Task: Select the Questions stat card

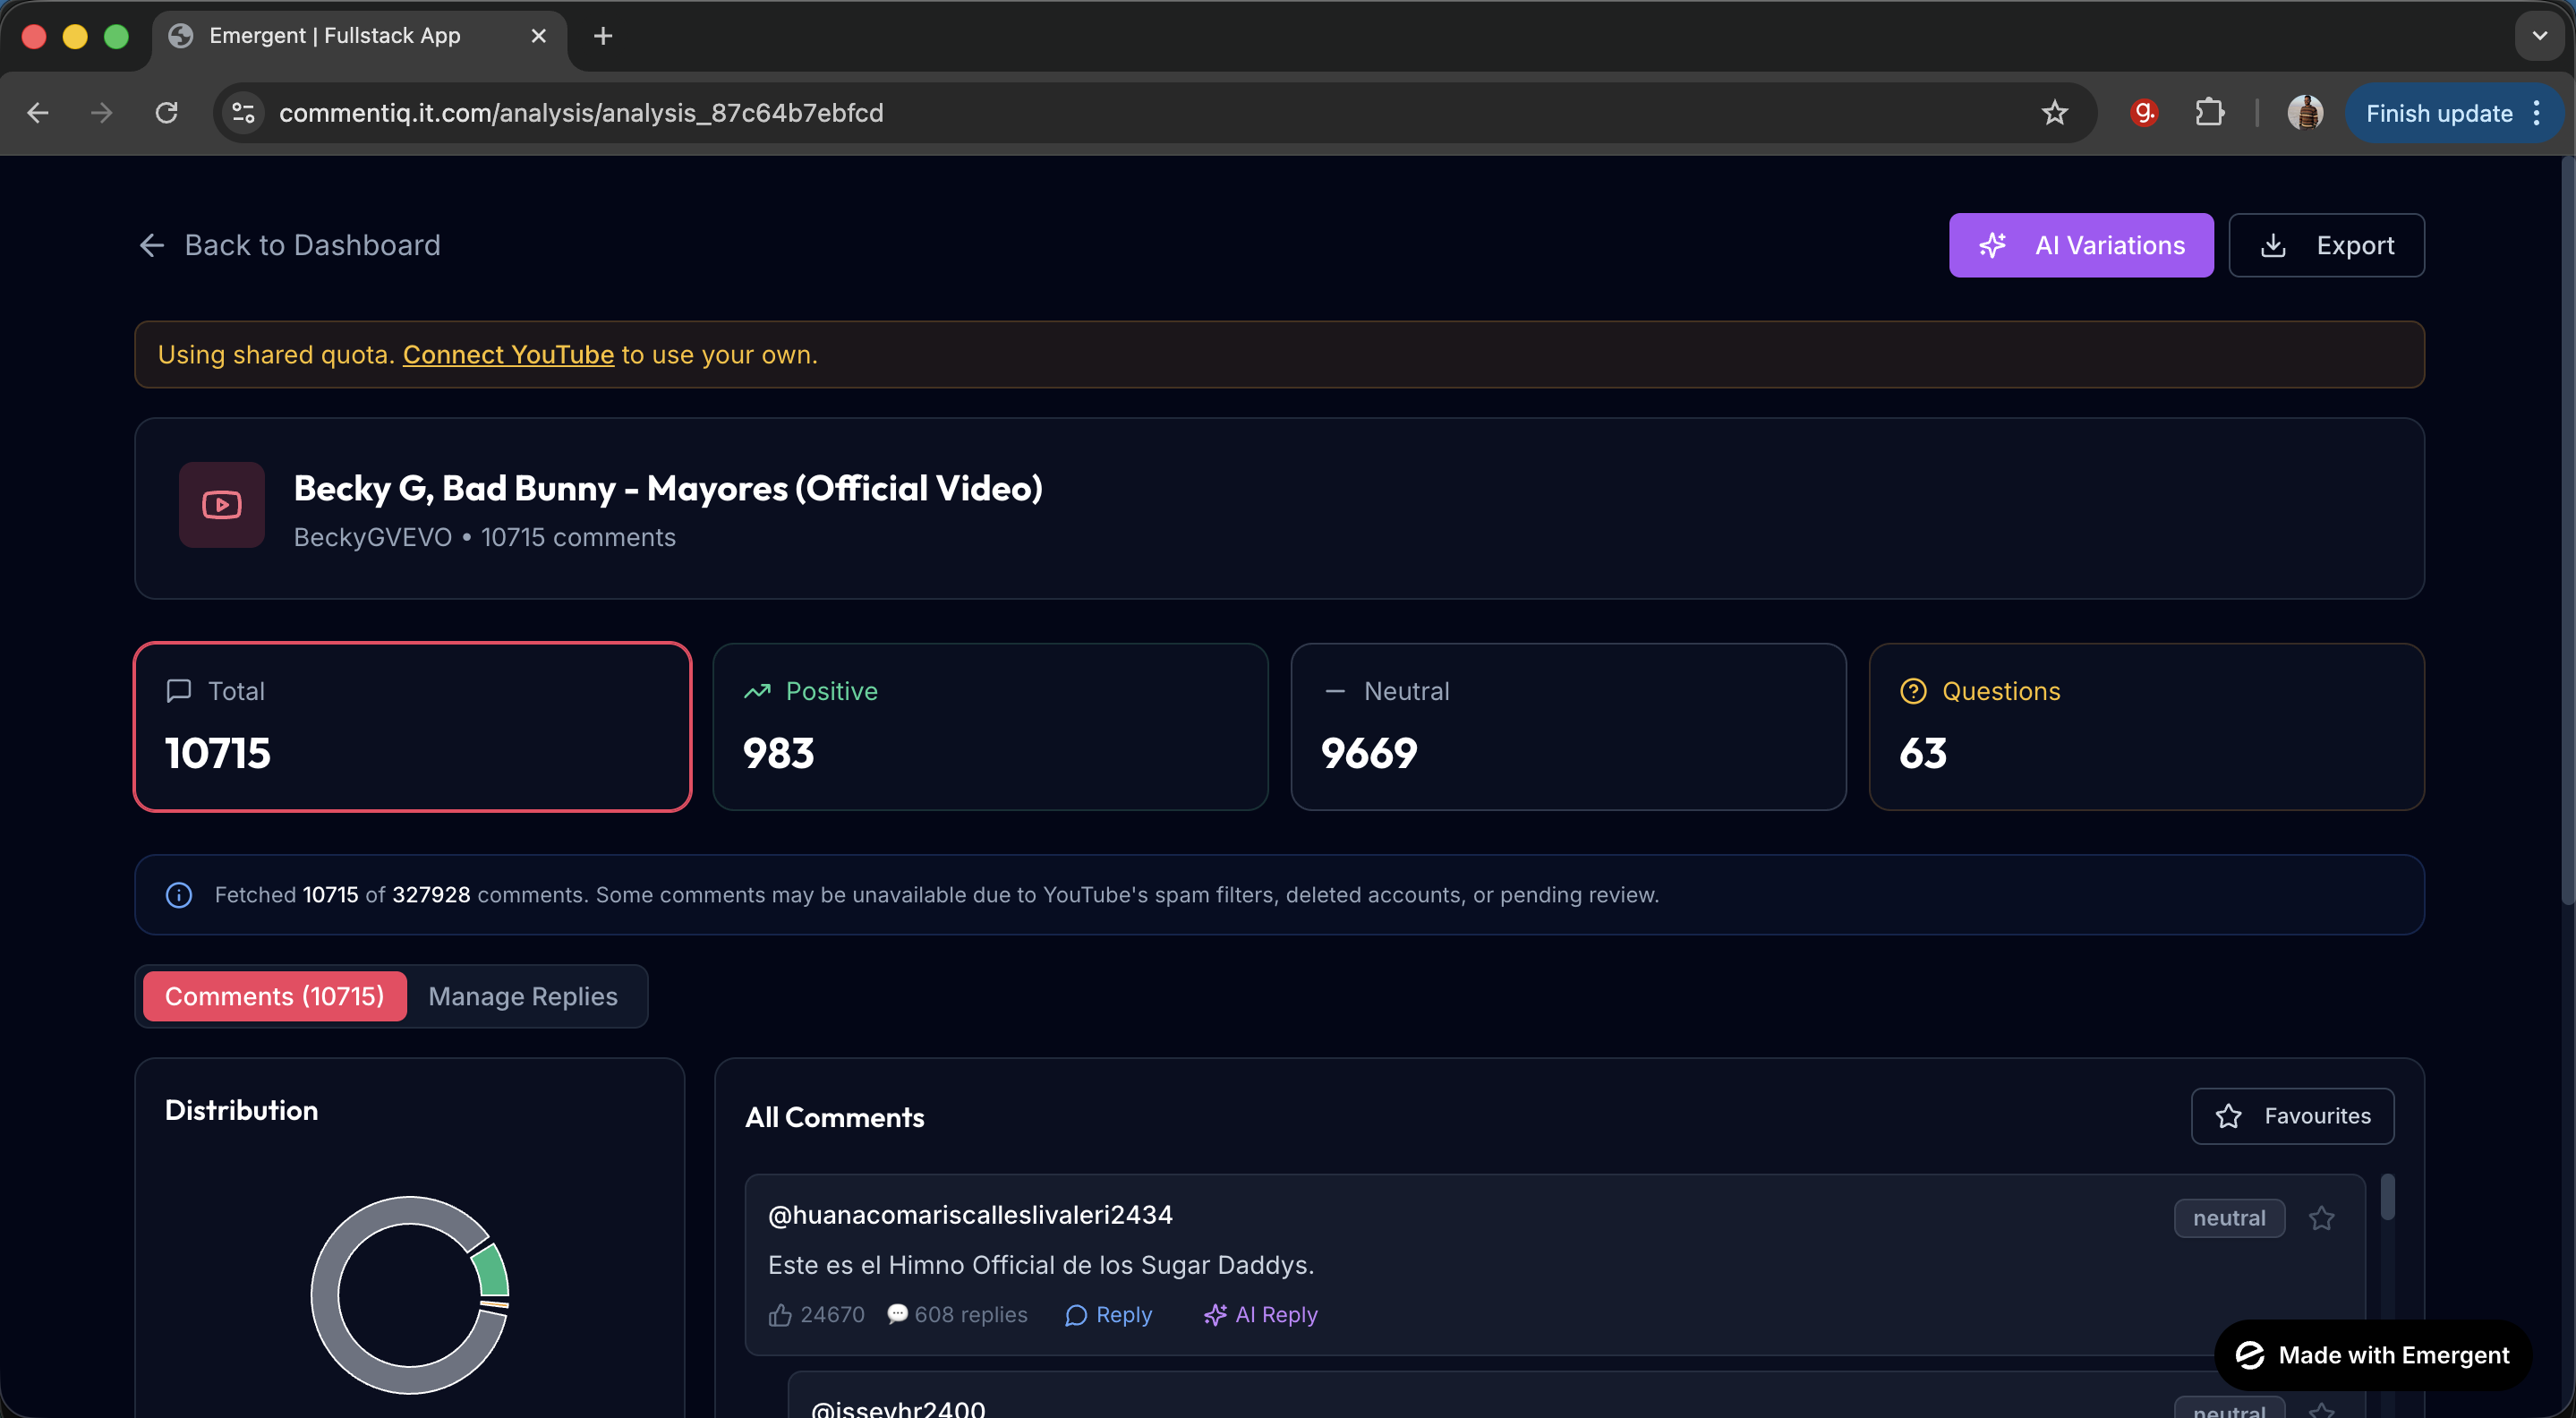Action: point(2145,726)
